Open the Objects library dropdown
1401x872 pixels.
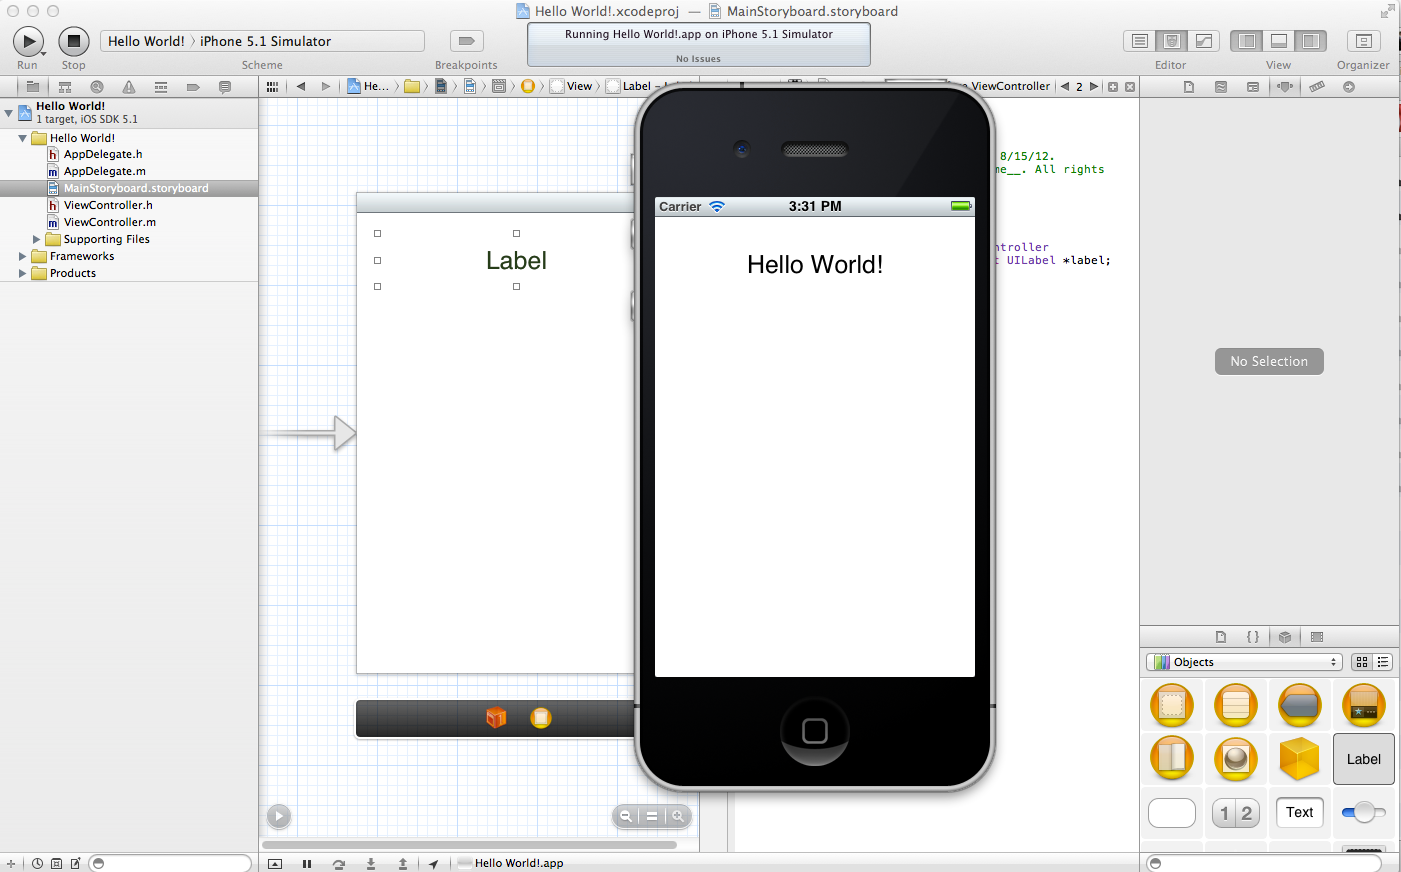[1243, 662]
